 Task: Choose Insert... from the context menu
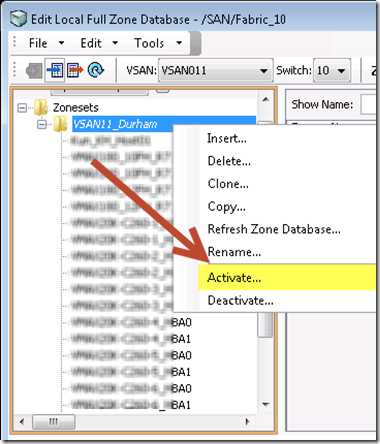click(227, 138)
